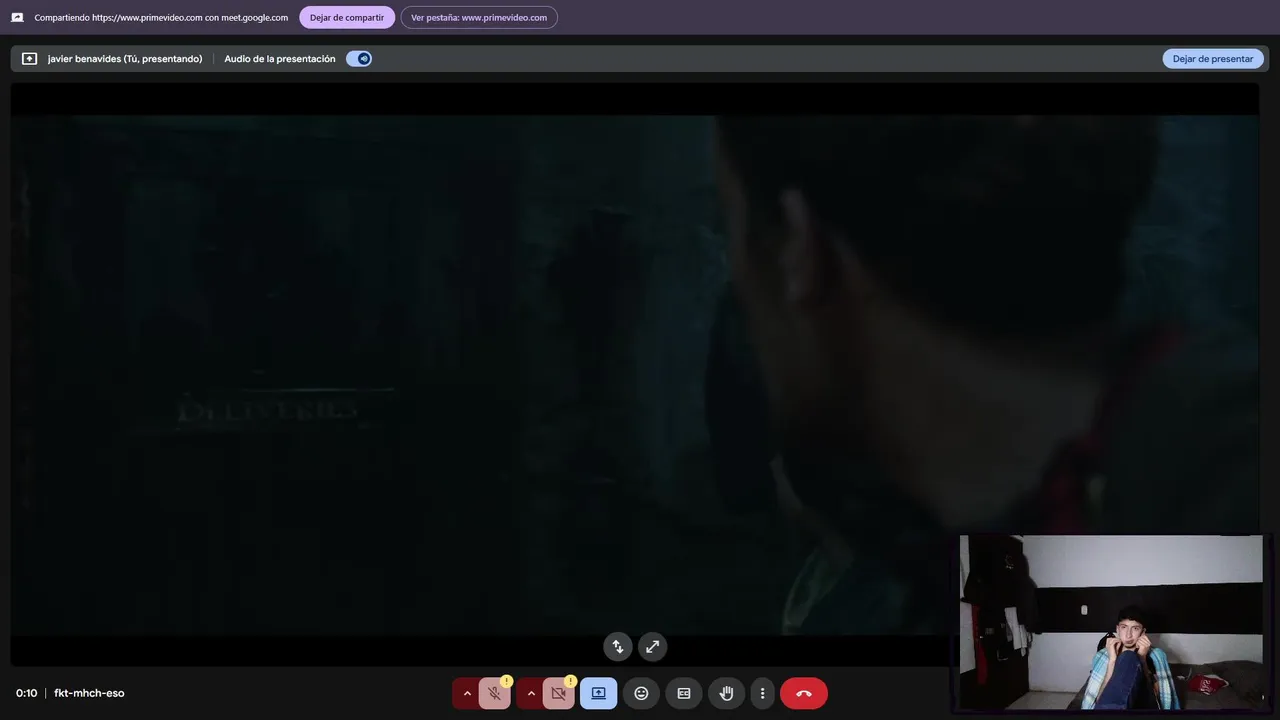Viewport: 1280px width, 720px height.
Task: Toggle the Audio de la presentación switch
Action: 359,59
